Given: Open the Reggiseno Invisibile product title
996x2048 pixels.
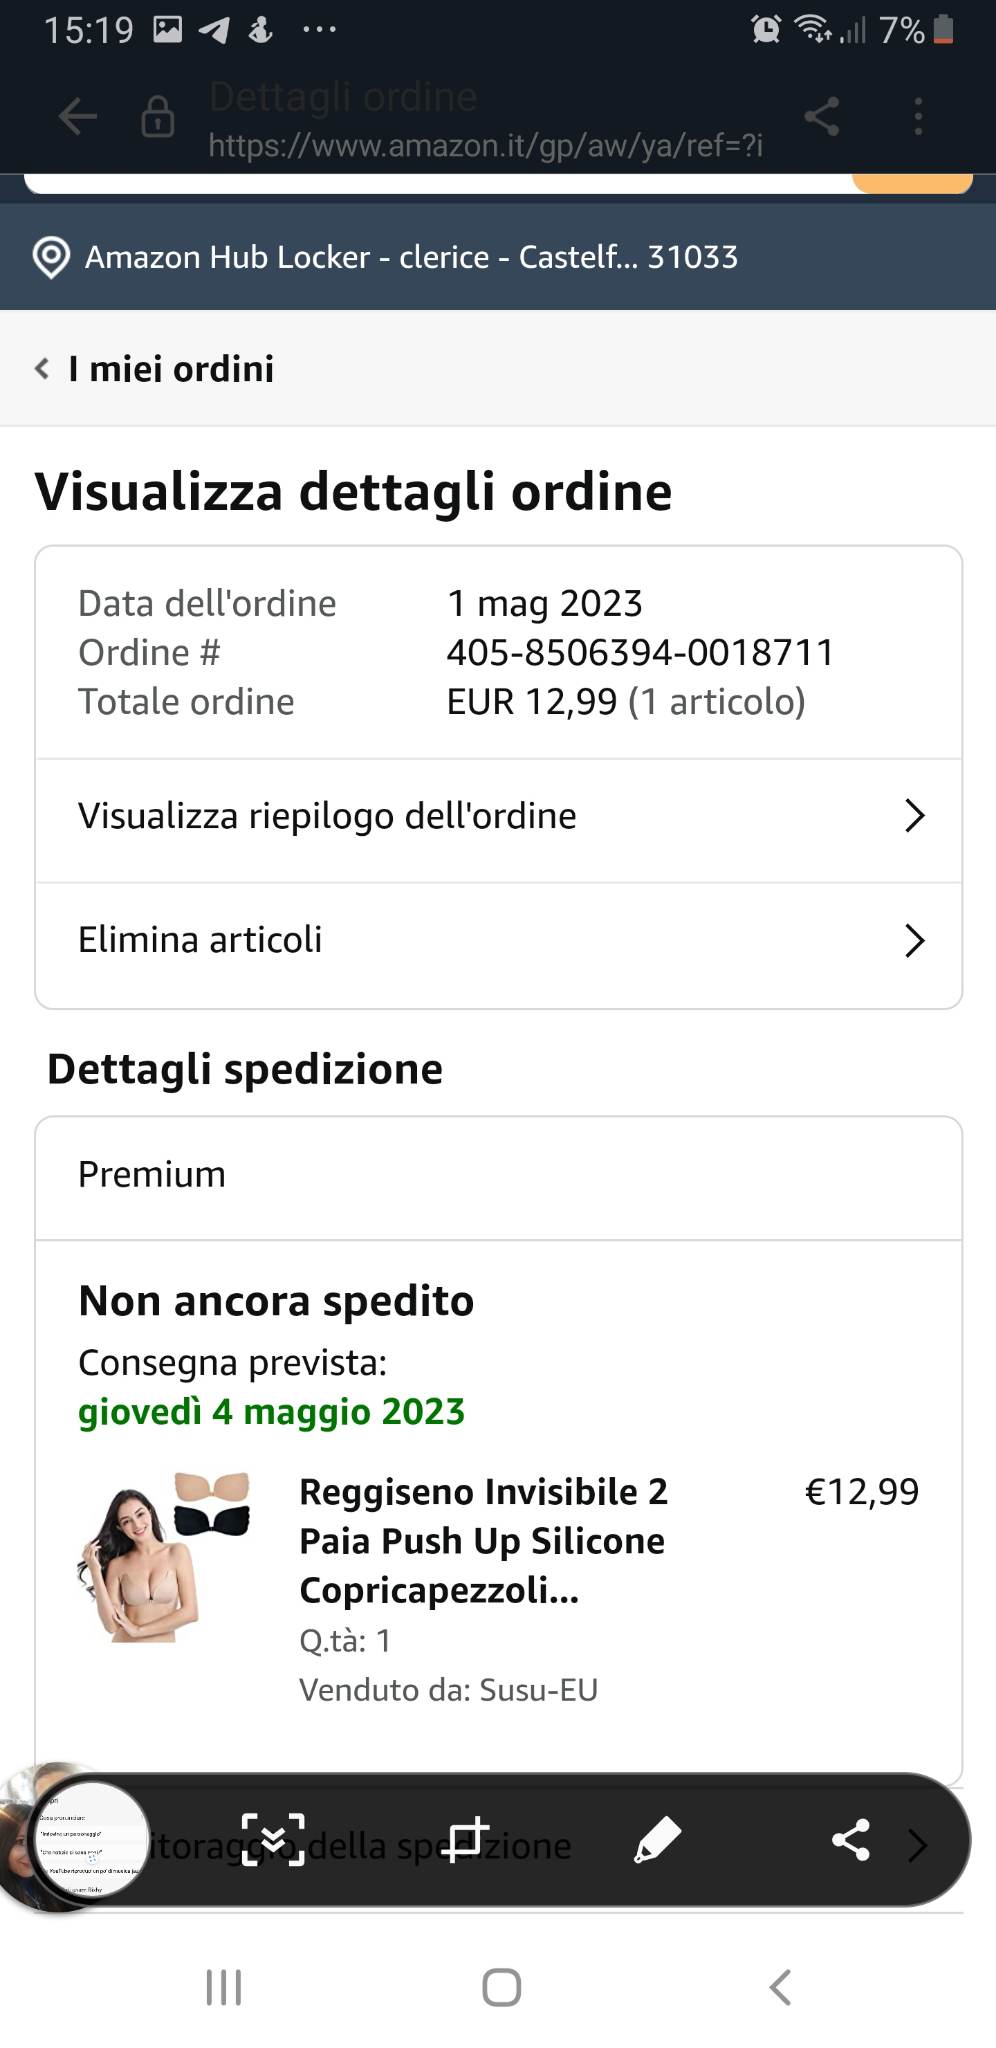Looking at the screenshot, I should 483,1540.
